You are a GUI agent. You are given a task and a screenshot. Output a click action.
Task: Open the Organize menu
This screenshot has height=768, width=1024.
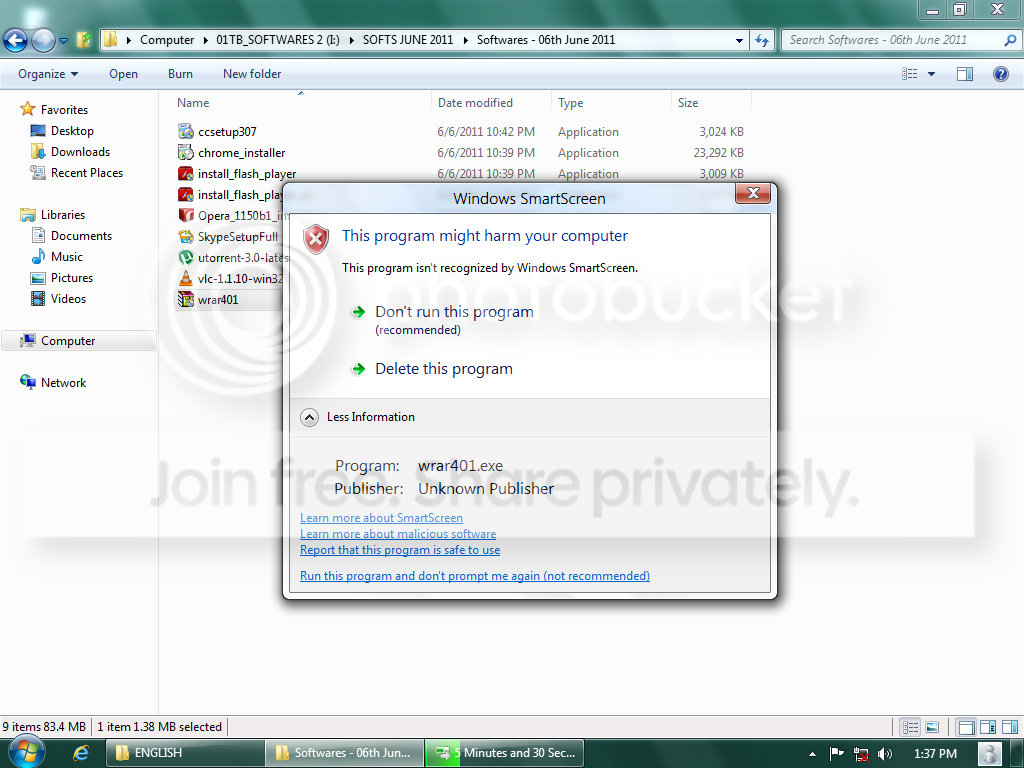(x=48, y=74)
